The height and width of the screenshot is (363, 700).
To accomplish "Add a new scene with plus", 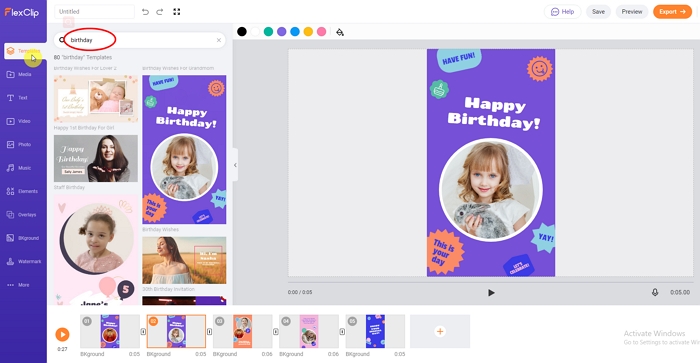I will point(440,331).
